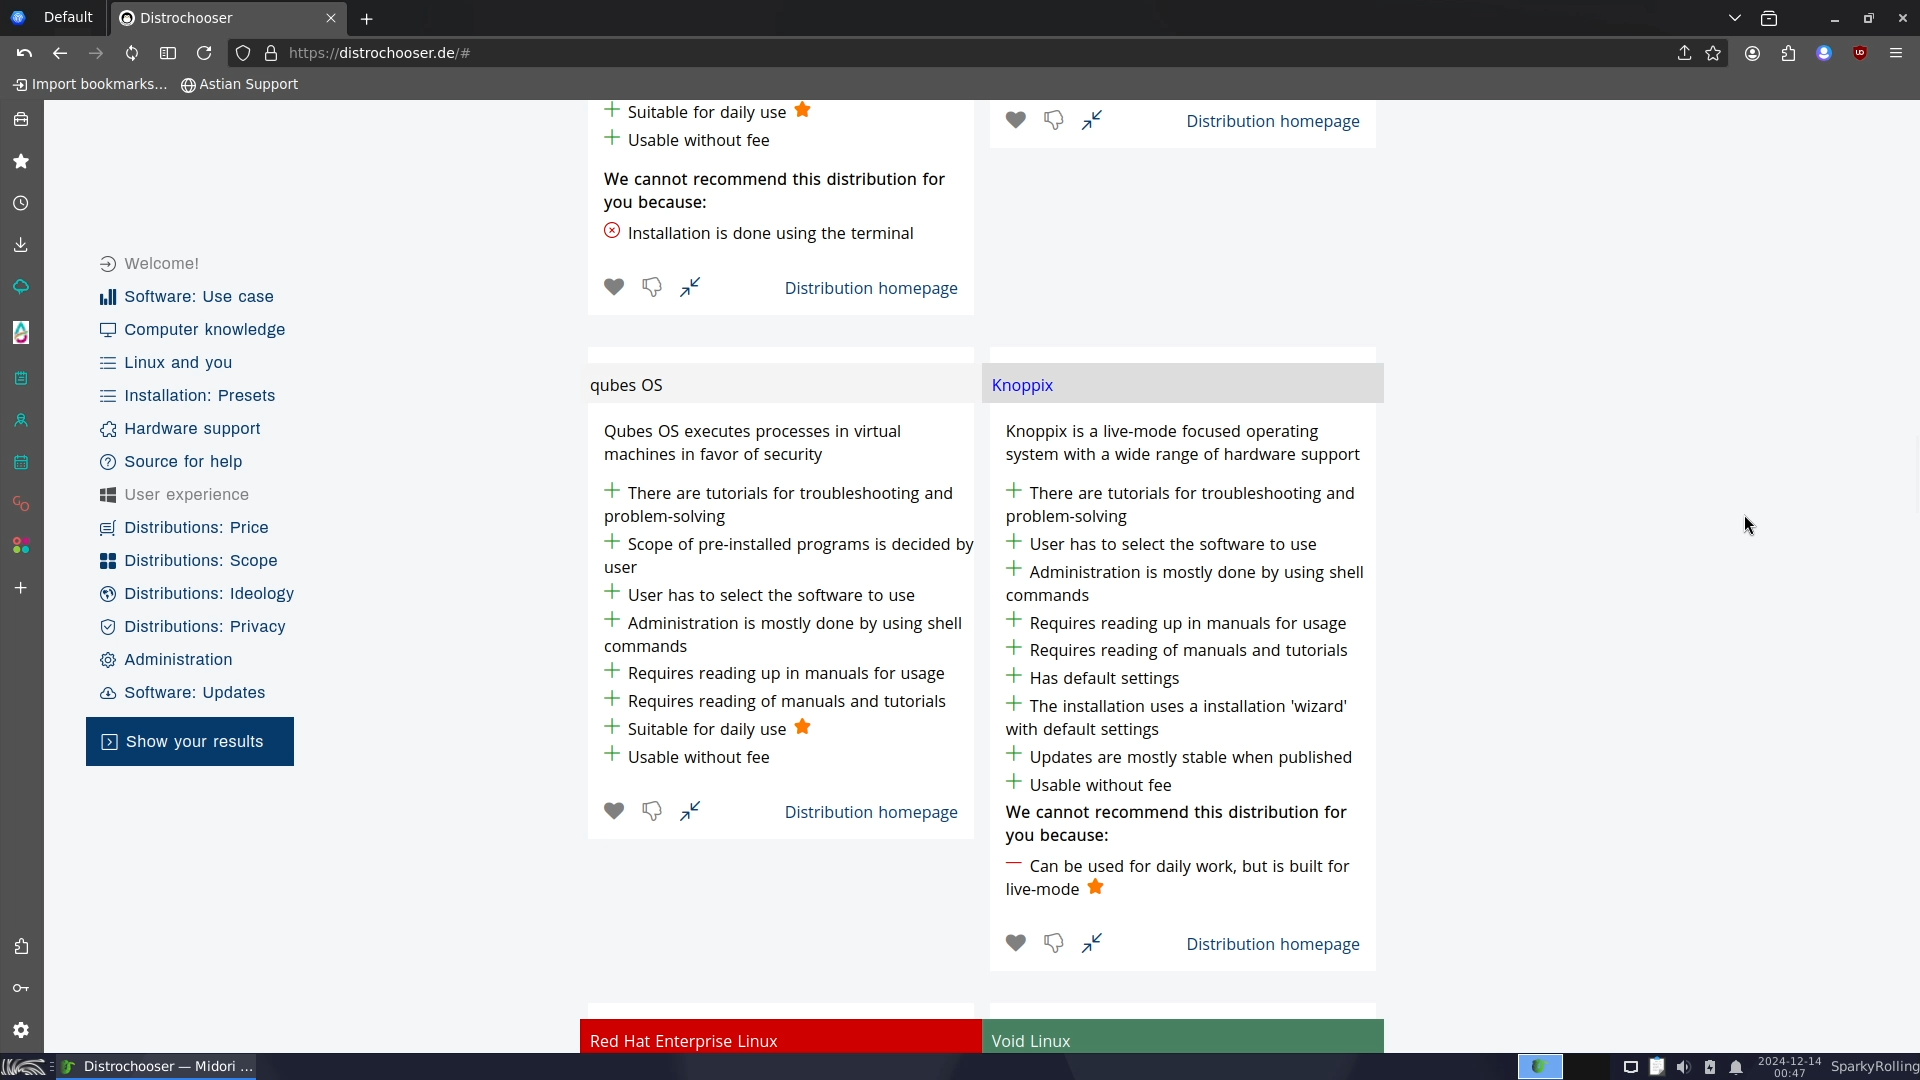Click the Red Hat Enterprise Linux header
The width and height of the screenshot is (1920, 1080).
point(684,1041)
